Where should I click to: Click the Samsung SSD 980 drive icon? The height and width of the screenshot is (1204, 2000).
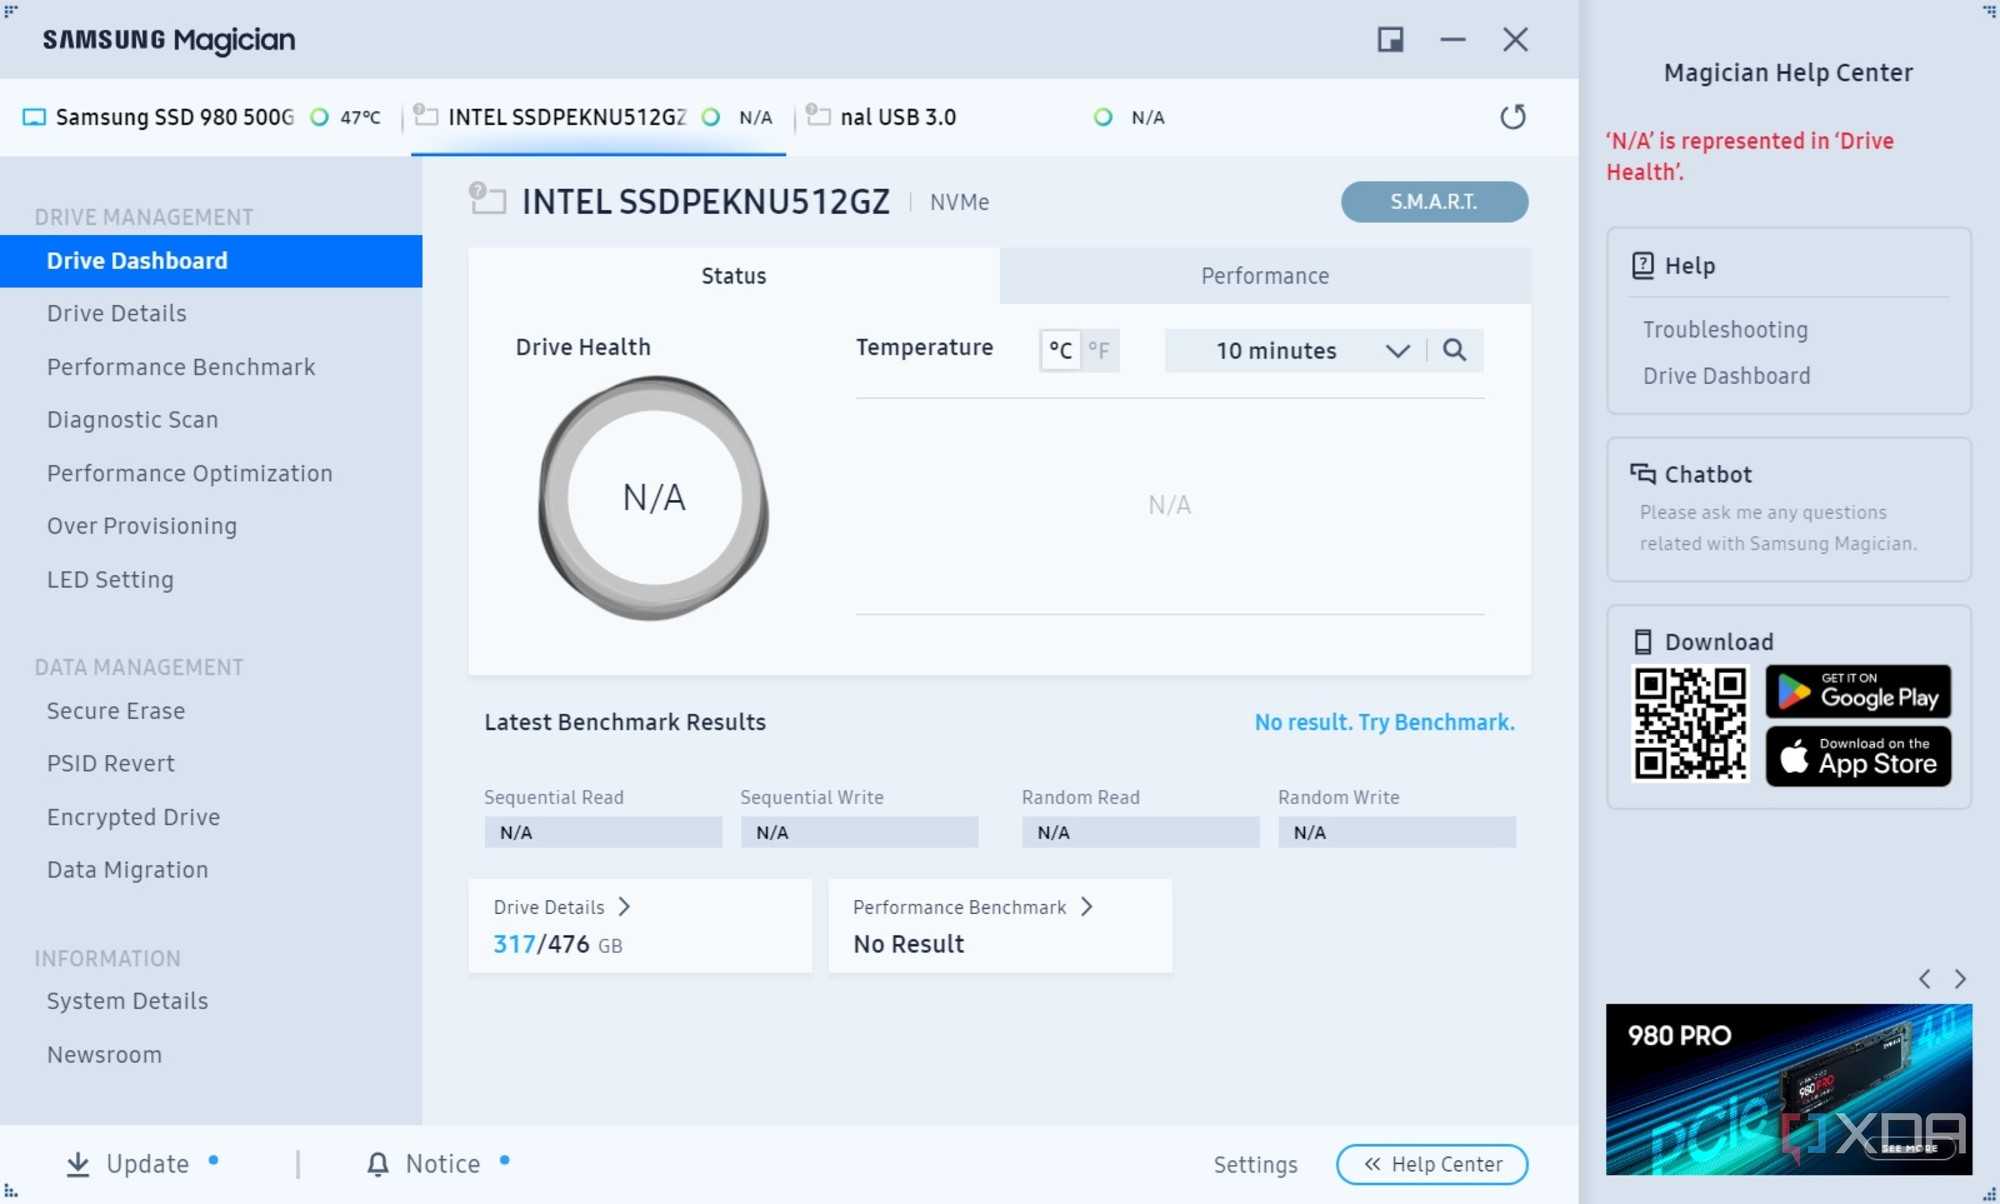34,117
